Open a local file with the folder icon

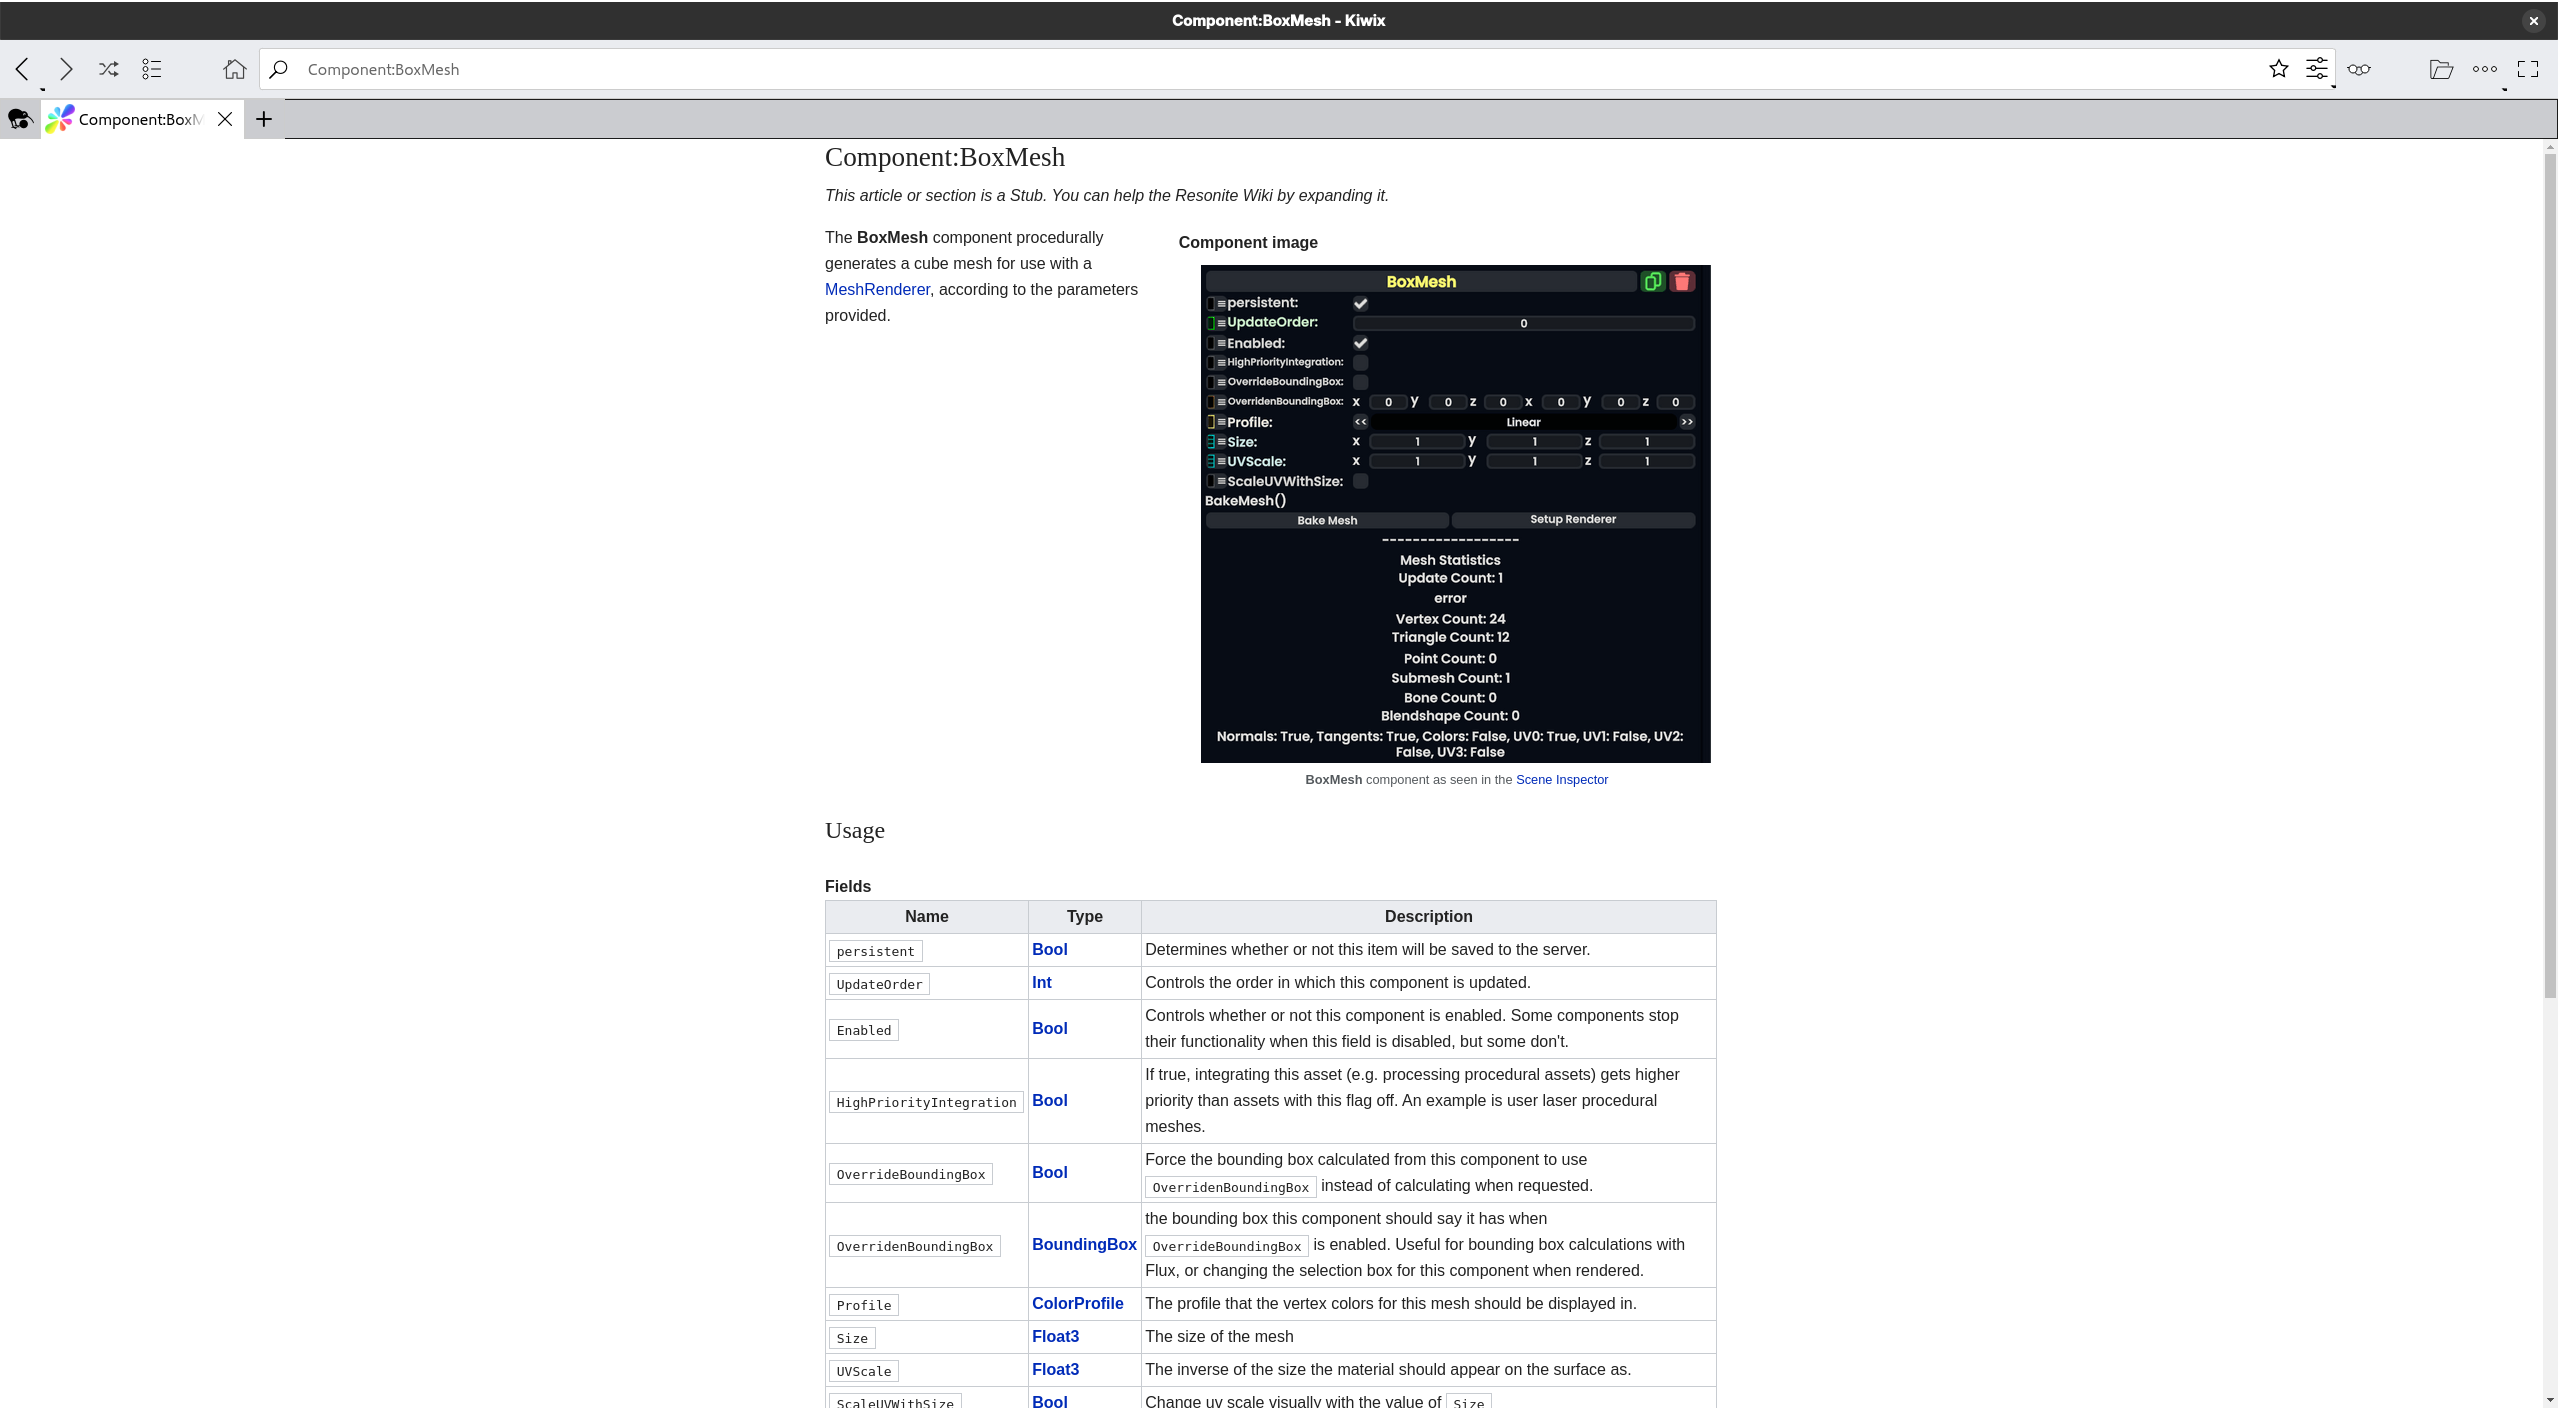2441,69
